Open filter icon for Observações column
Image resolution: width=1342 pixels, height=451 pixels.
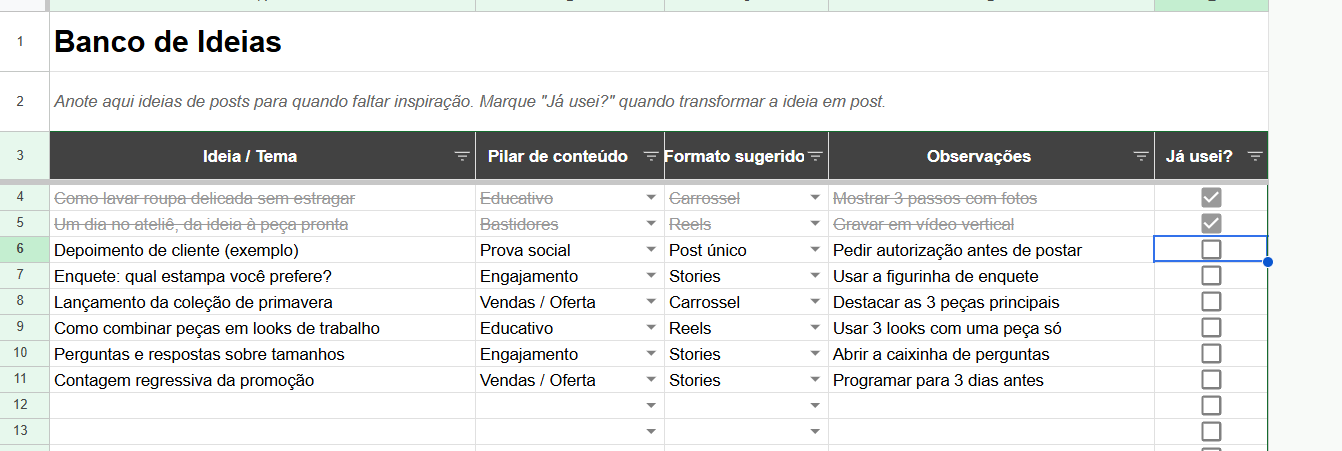click(x=1141, y=156)
